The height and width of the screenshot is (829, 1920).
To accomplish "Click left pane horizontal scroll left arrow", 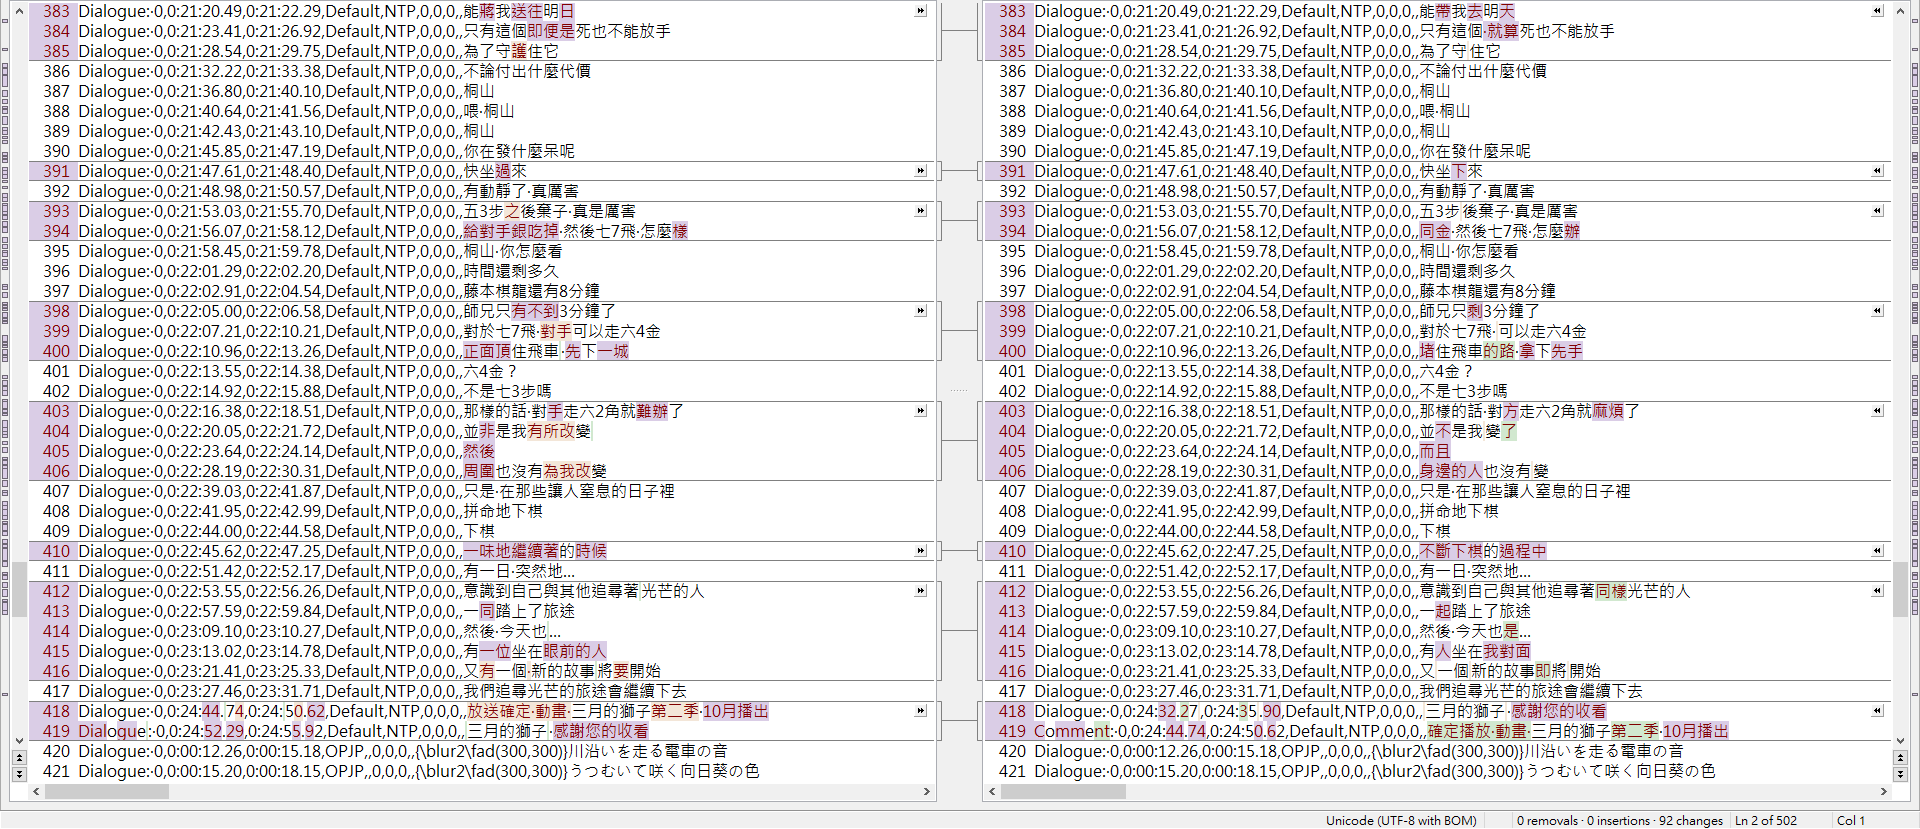I will (x=37, y=791).
